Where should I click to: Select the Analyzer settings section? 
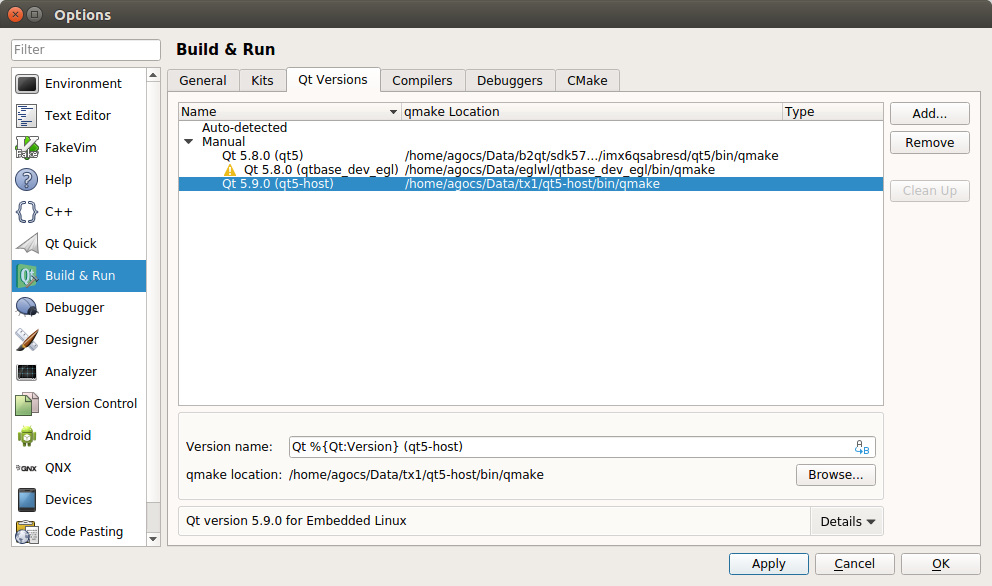point(71,371)
